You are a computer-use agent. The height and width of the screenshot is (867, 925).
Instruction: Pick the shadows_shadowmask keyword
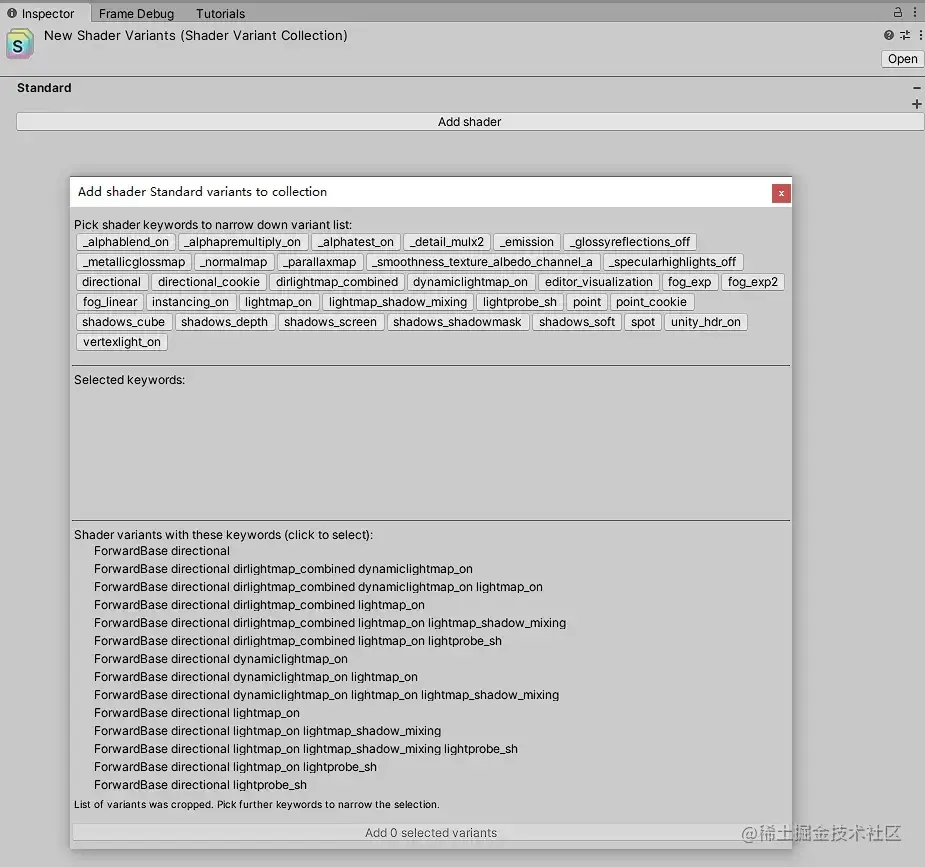(x=457, y=322)
